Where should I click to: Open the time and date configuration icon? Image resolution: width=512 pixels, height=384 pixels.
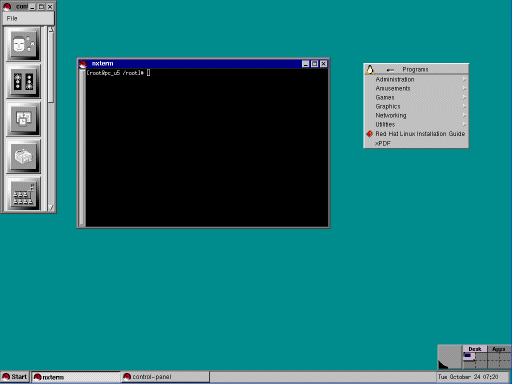(x=23, y=119)
